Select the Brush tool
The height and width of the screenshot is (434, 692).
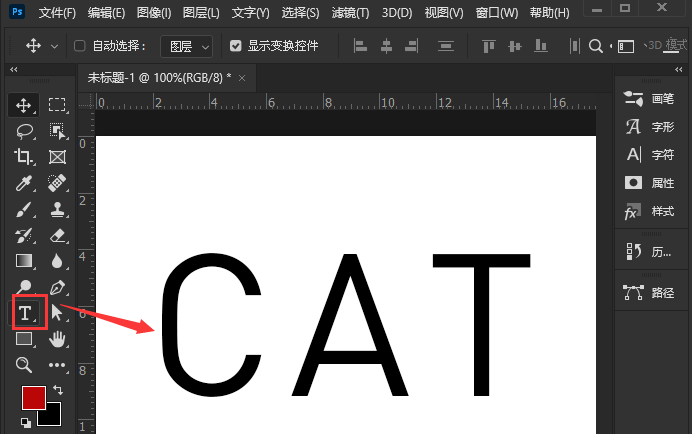(23, 209)
